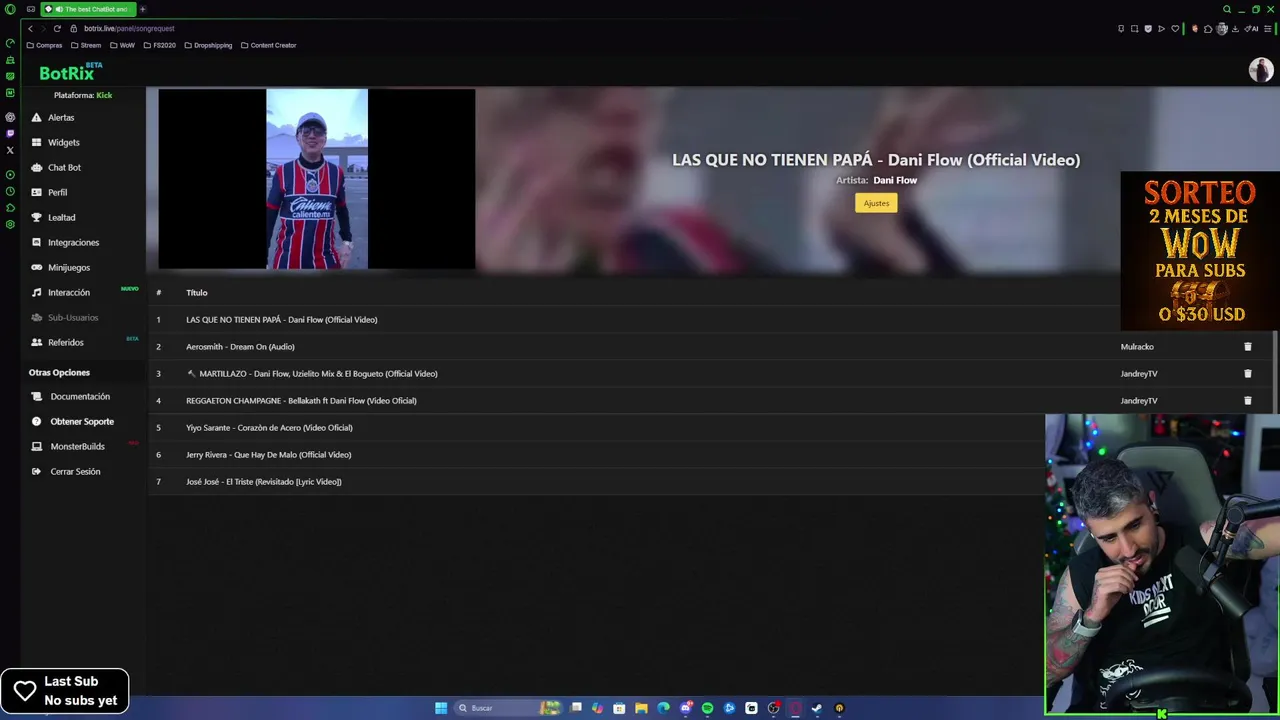Click the Twitch icon in browser sidebar
1280x720 pixels.
10,133
